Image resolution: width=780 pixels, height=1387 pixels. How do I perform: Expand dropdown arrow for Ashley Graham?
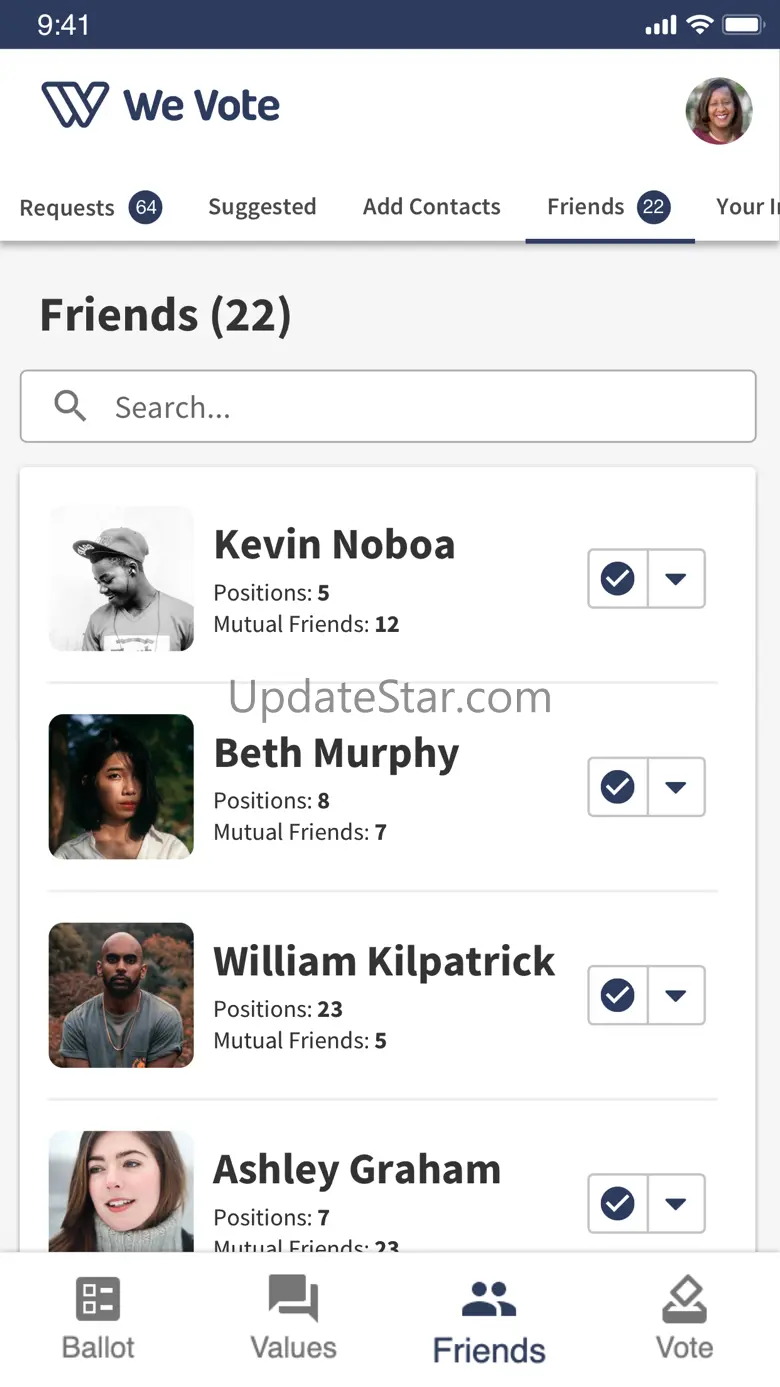pyautogui.click(x=676, y=1203)
